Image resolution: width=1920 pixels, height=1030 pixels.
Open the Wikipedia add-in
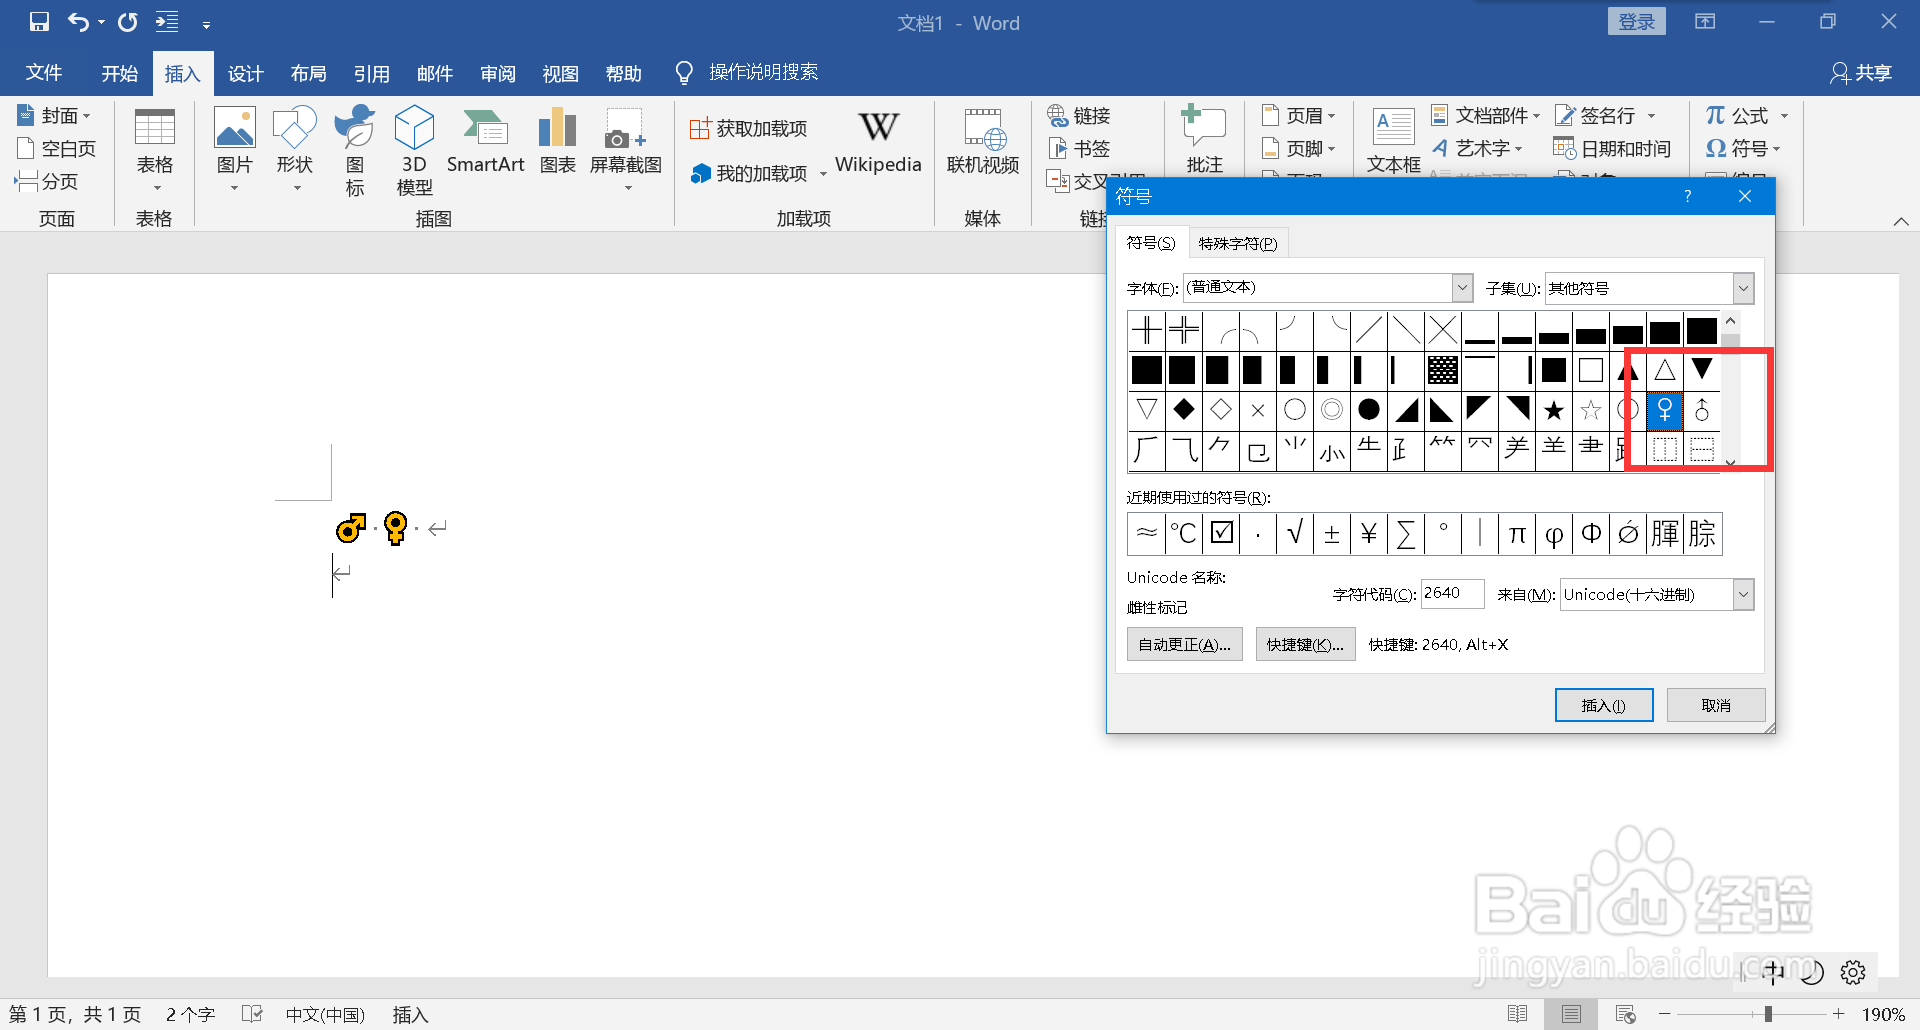pyautogui.click(x=878, y=142)
